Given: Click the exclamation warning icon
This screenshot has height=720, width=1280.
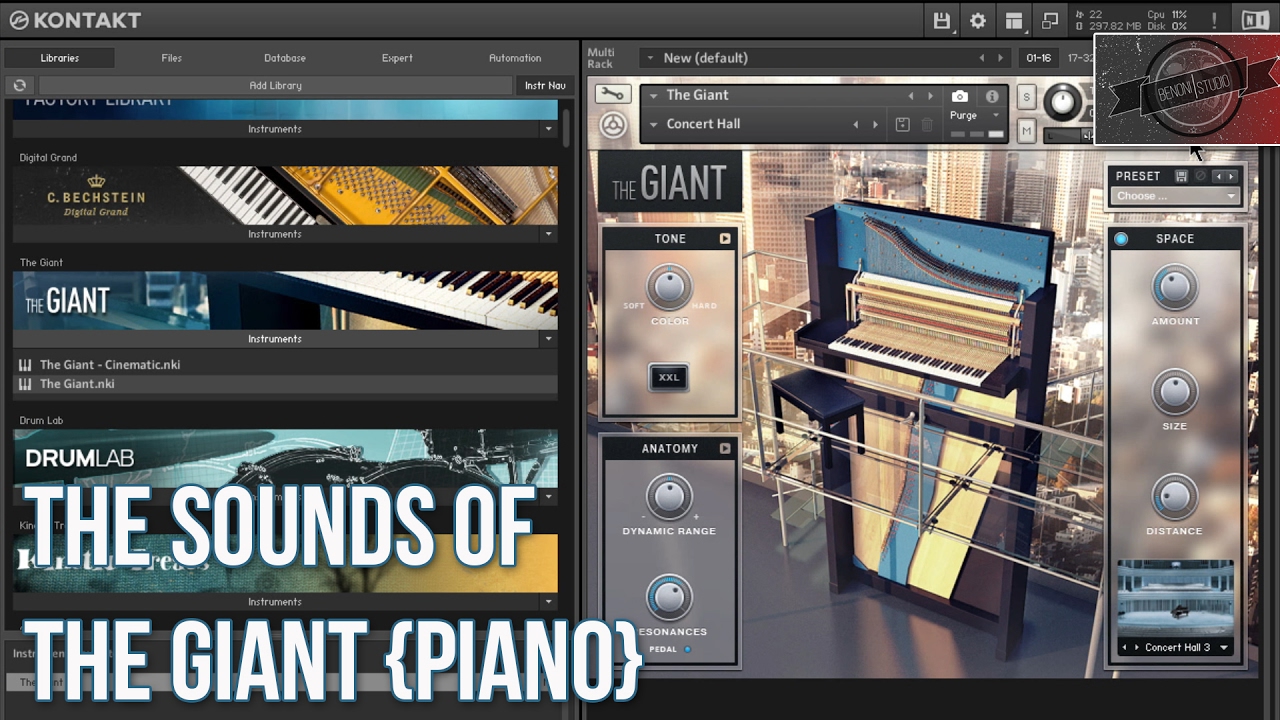Looking at the screenshot, I should click(x=1214, y=20).
